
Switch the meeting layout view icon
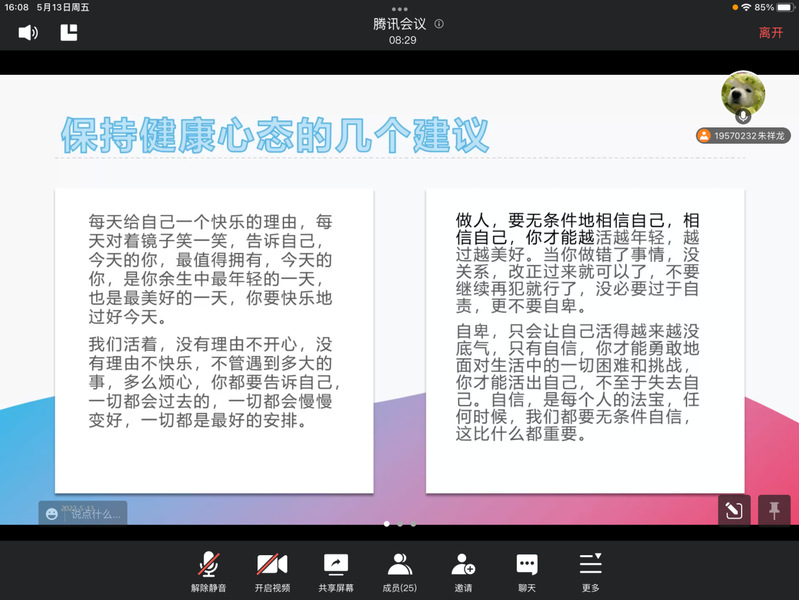pos(69,33)
